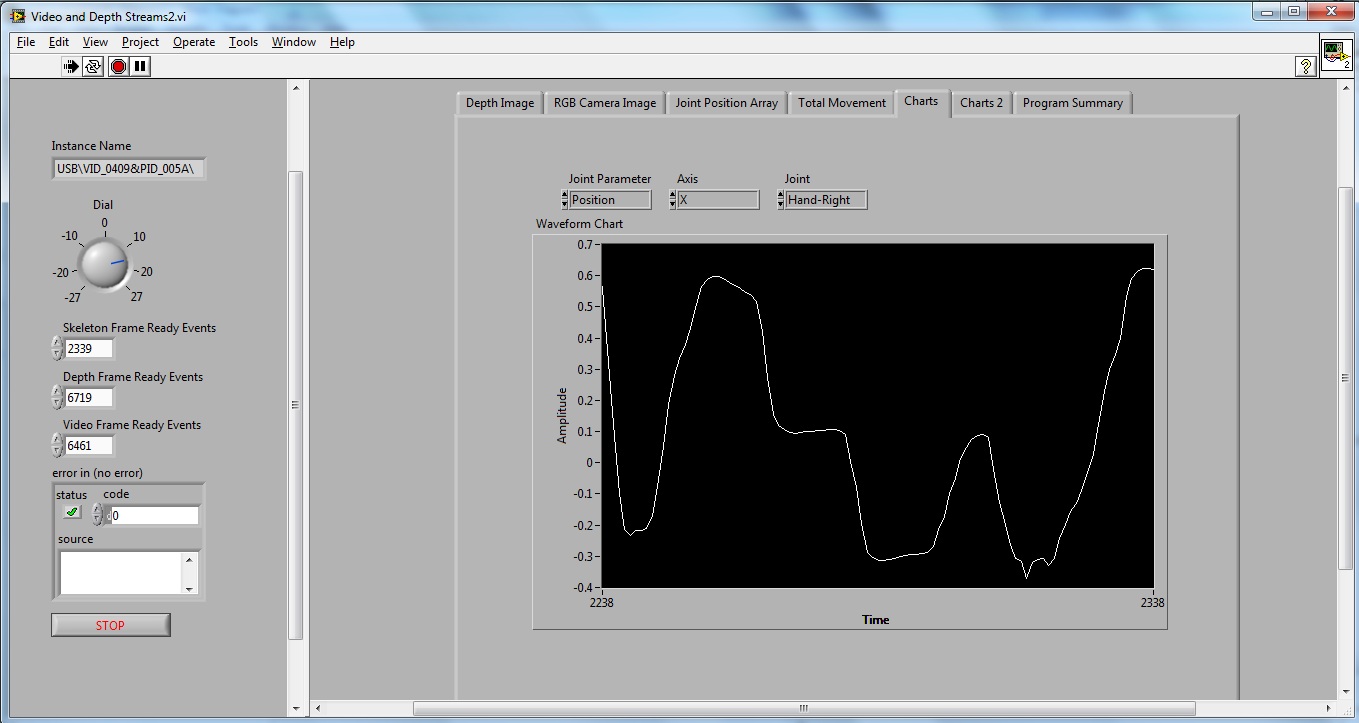Screen dimensions: 1359x723
Task: Click the chart's x-axis start value 2238
Action: [x=602, y=603]
